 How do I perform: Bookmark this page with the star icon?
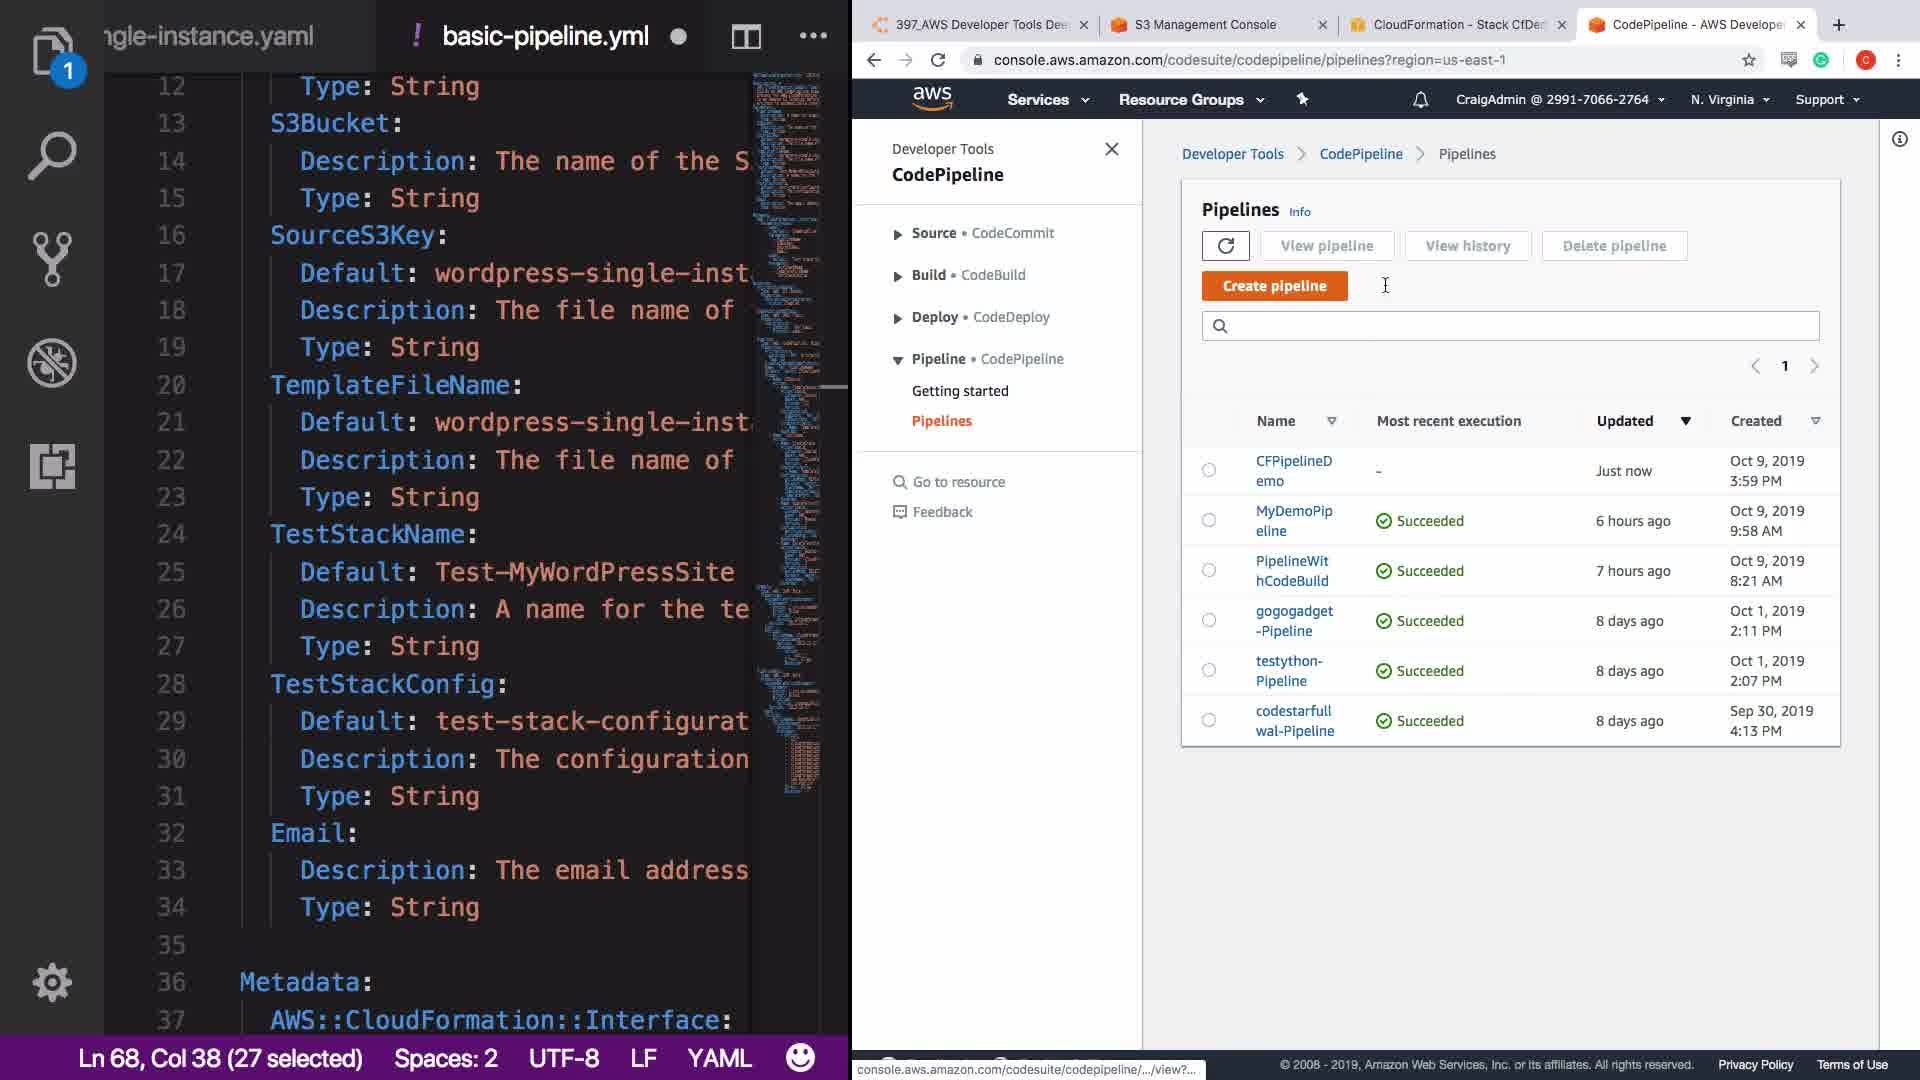(1748, 60)
